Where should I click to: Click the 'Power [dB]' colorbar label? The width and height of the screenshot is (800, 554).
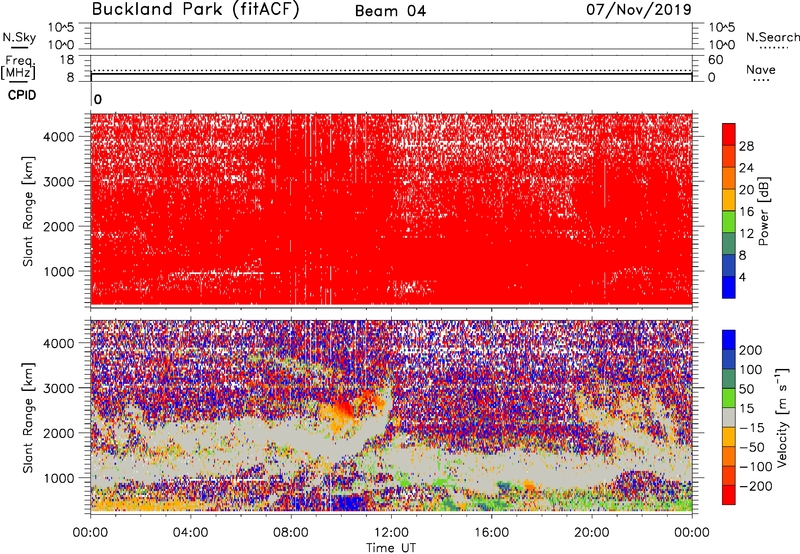763,212
